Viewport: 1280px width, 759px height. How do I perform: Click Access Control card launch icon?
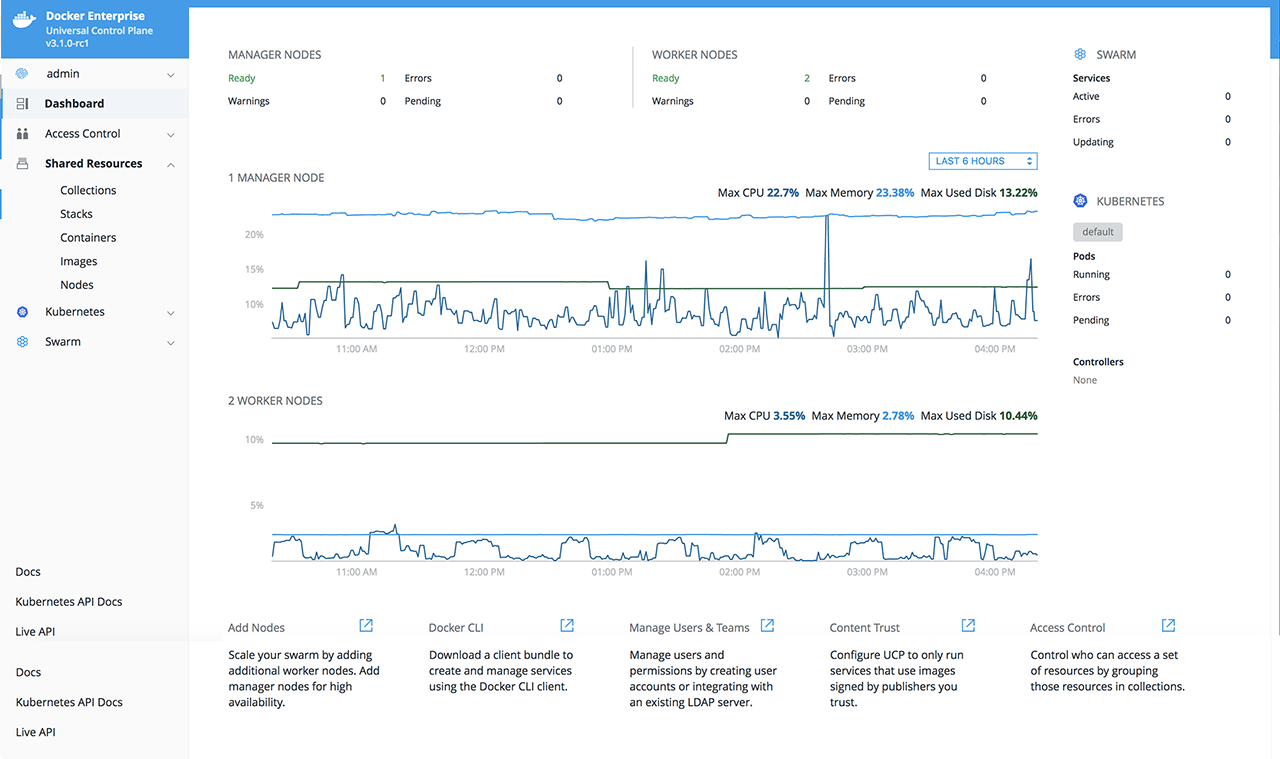tap(1168, 626)
